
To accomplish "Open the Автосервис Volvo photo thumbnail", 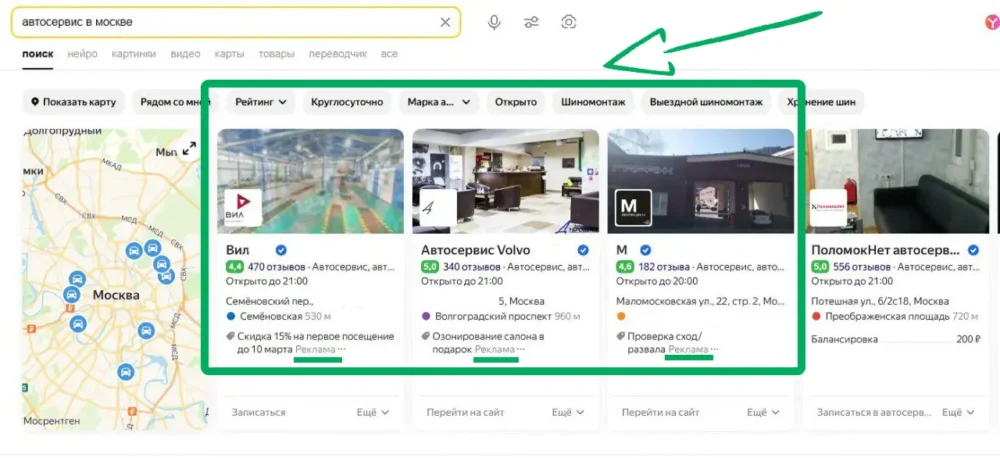I will (506, 181).
